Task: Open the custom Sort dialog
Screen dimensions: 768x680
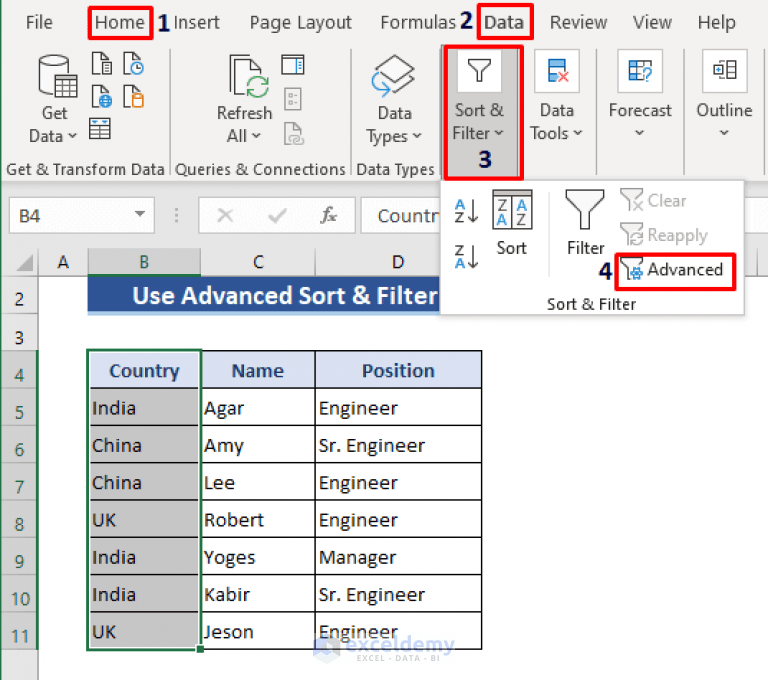Action: (x=512, y=223)
